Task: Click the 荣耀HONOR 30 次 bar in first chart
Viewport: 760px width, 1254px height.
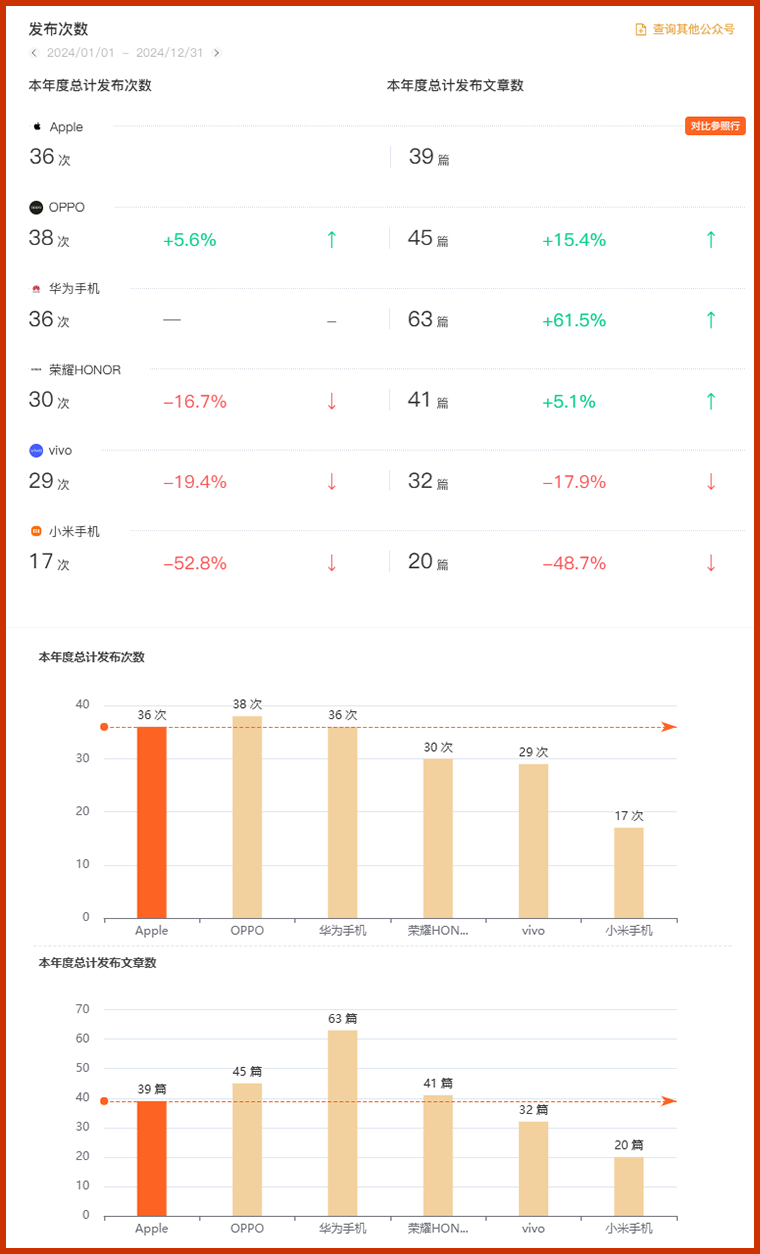Action: tap(438, 838)
